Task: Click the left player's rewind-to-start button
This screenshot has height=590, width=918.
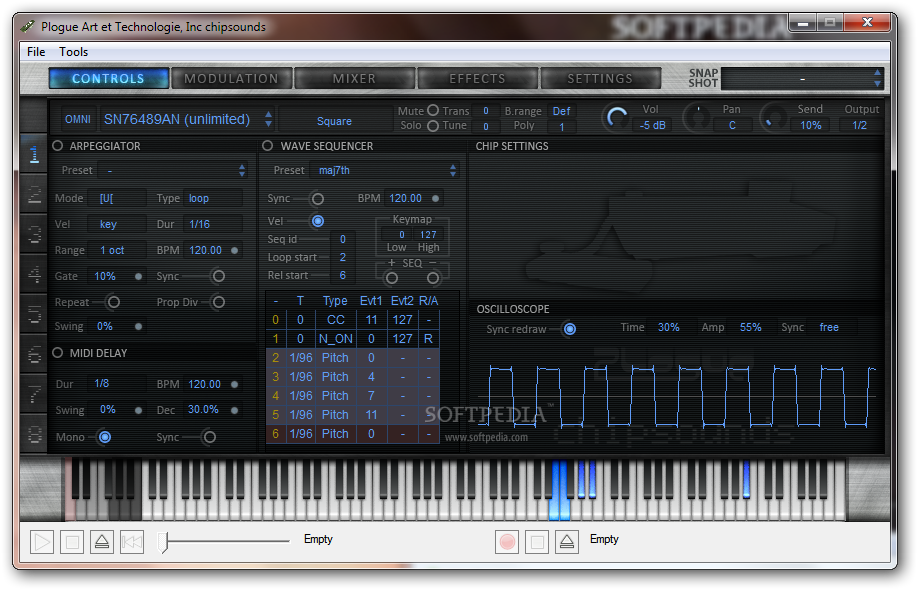Action: pyautogui.click(x=132, y=542)
